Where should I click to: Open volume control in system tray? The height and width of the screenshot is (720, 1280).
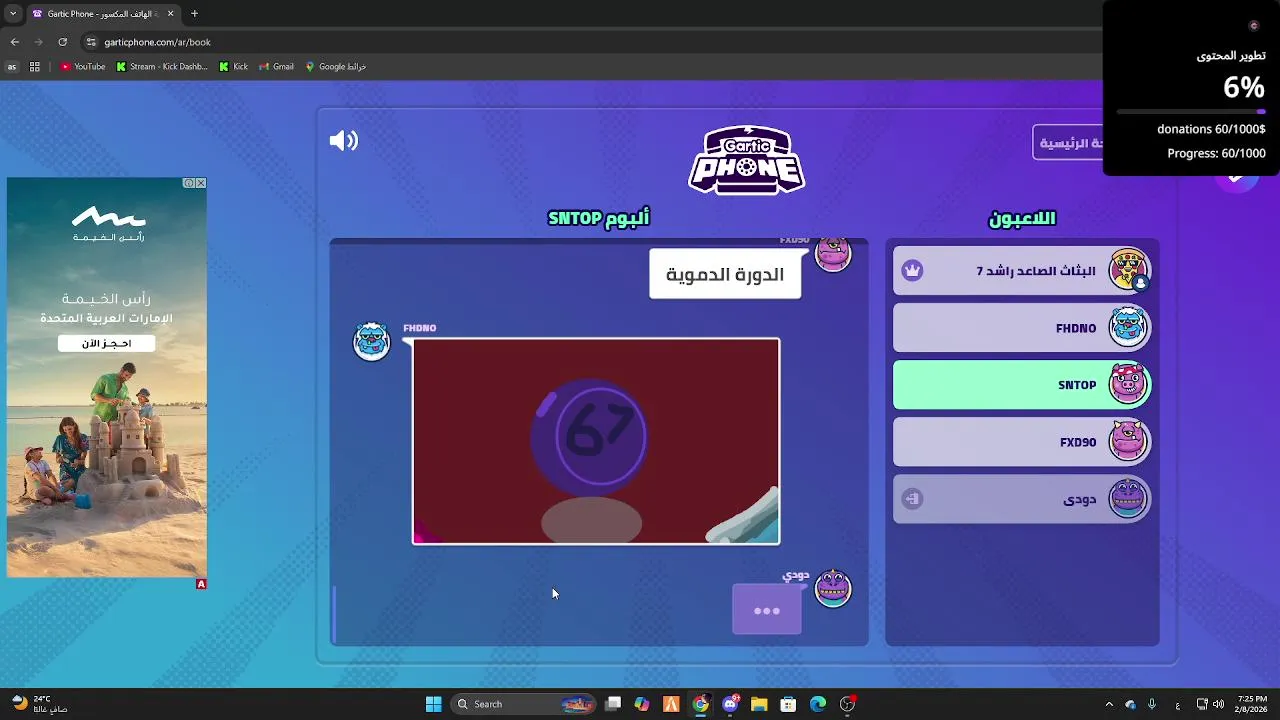(1218, 704)
